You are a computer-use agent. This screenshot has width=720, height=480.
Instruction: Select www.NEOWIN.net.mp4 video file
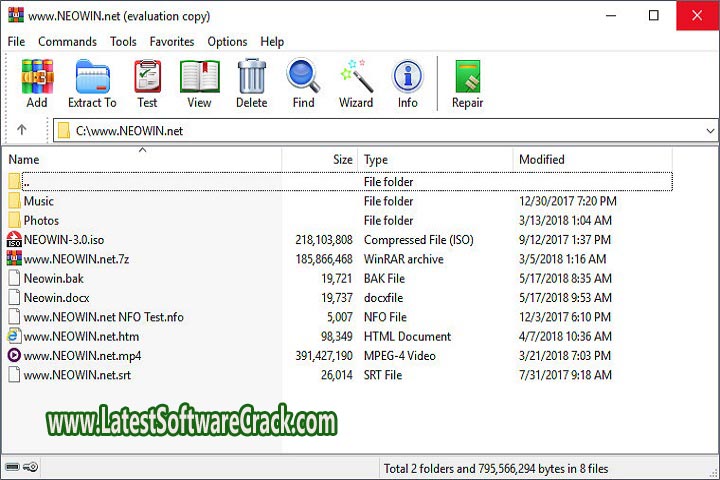(x=82, y=355)
